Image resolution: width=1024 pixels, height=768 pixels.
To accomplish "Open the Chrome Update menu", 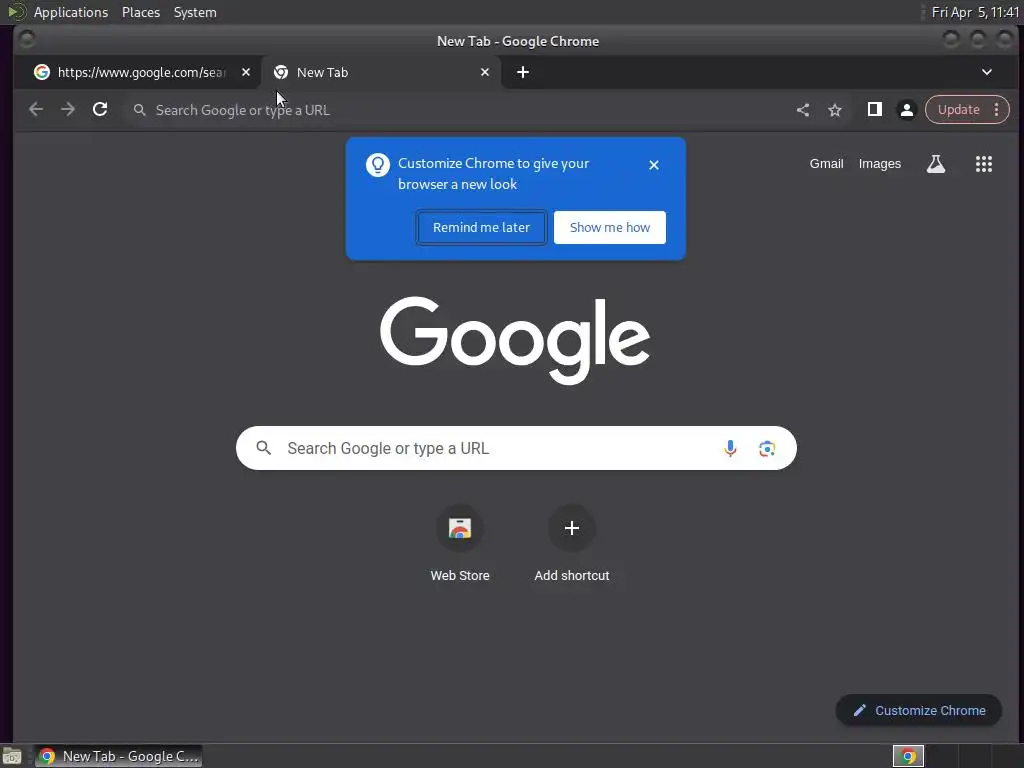I will (x=967, y=110).
